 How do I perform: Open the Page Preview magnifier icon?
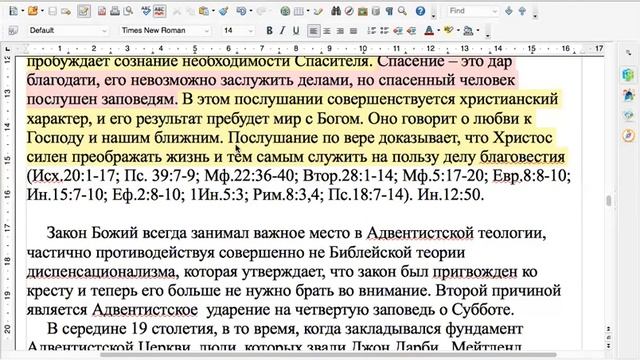click(x=129, y=11)
